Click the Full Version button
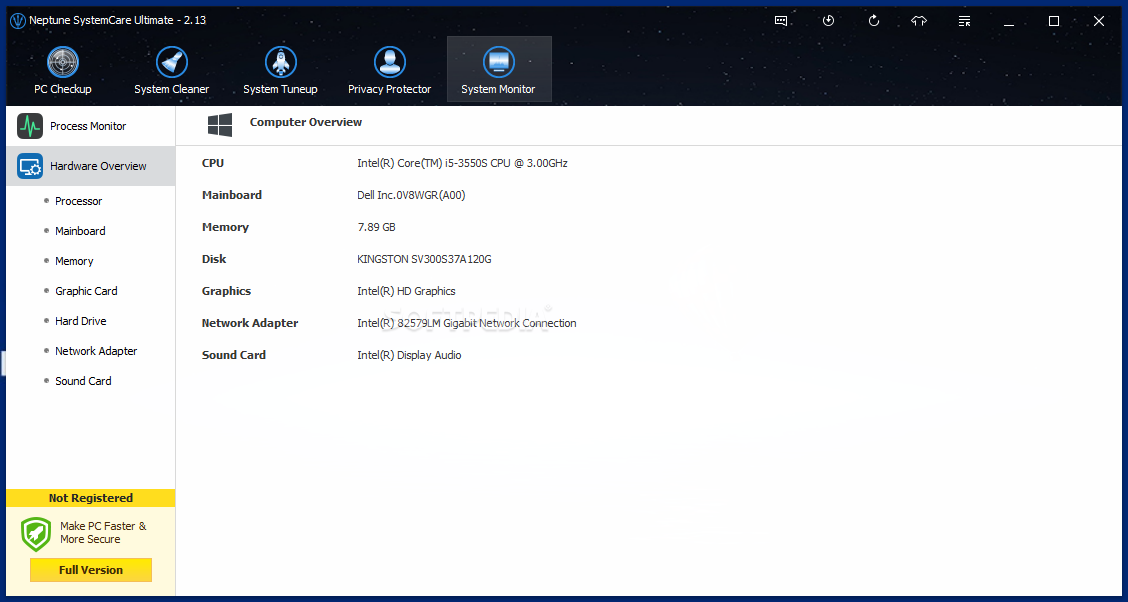Image resolution: width=1128 pixels, height=602 pixels. point(91,570)
